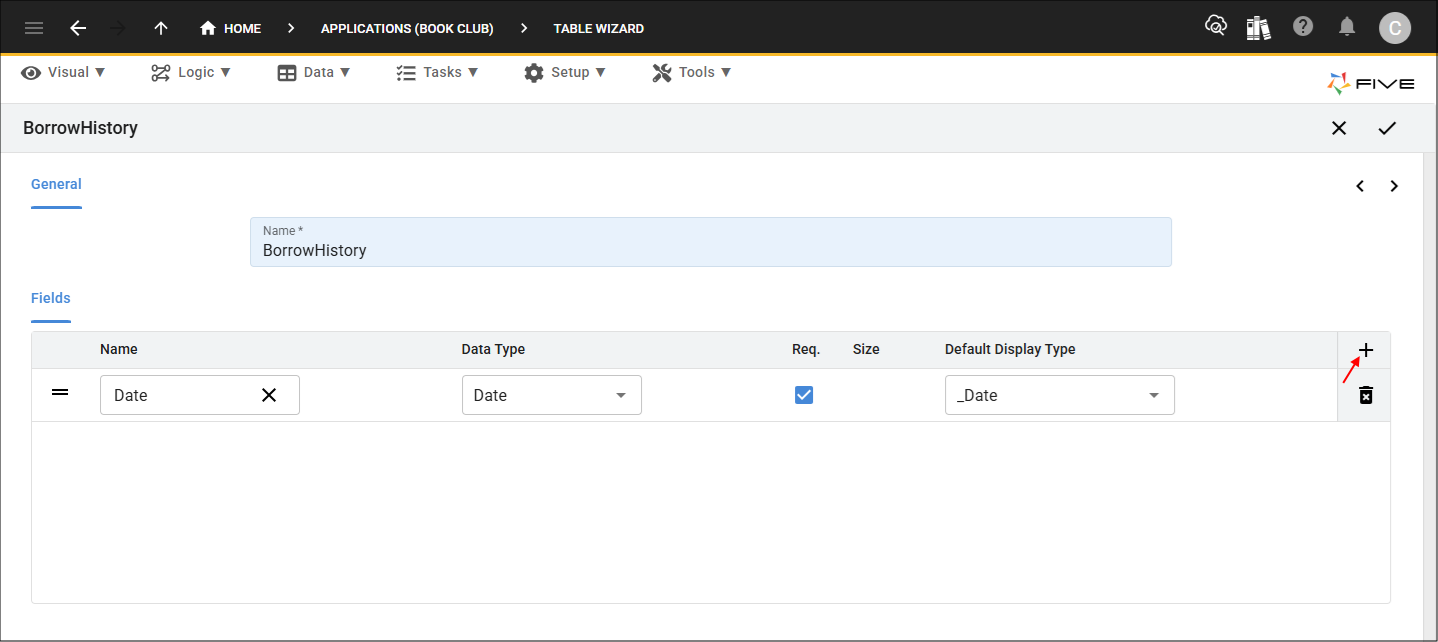Go to previous wizard step chevron

(1360, 186)
